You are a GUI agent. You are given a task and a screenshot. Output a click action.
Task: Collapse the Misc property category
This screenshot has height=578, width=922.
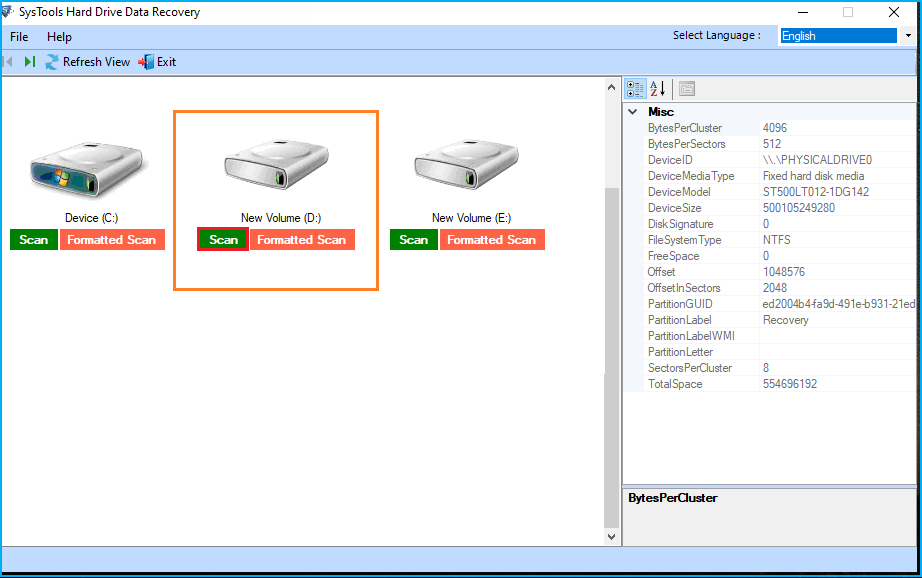(633, 112)
